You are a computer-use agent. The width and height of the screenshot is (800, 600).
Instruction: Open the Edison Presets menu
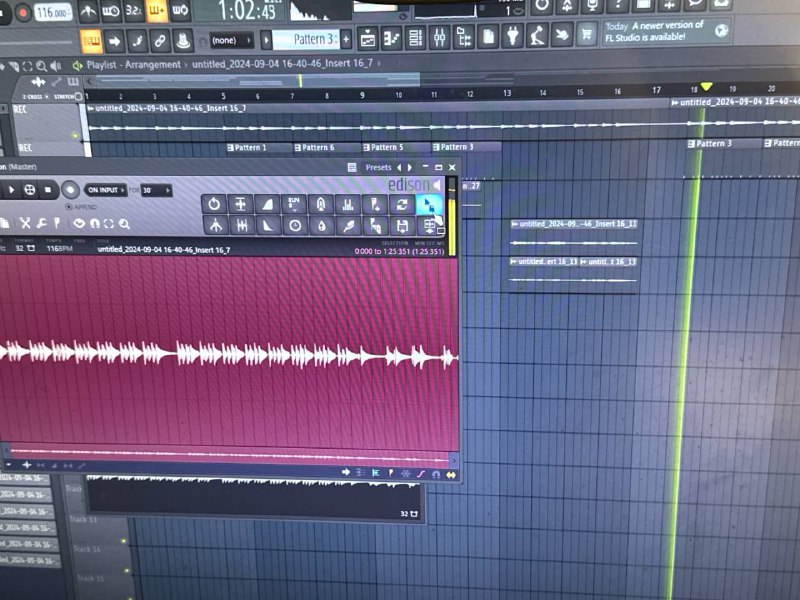pos(378,168)
